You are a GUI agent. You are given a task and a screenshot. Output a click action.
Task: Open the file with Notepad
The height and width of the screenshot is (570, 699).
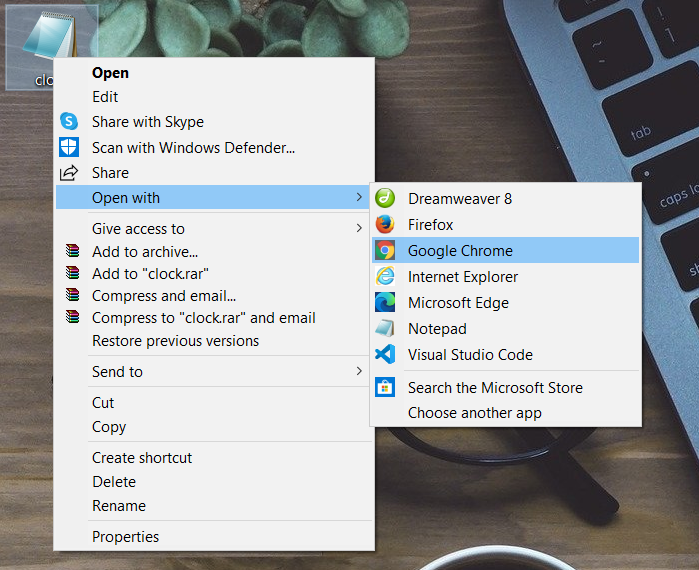coord(506,328)
